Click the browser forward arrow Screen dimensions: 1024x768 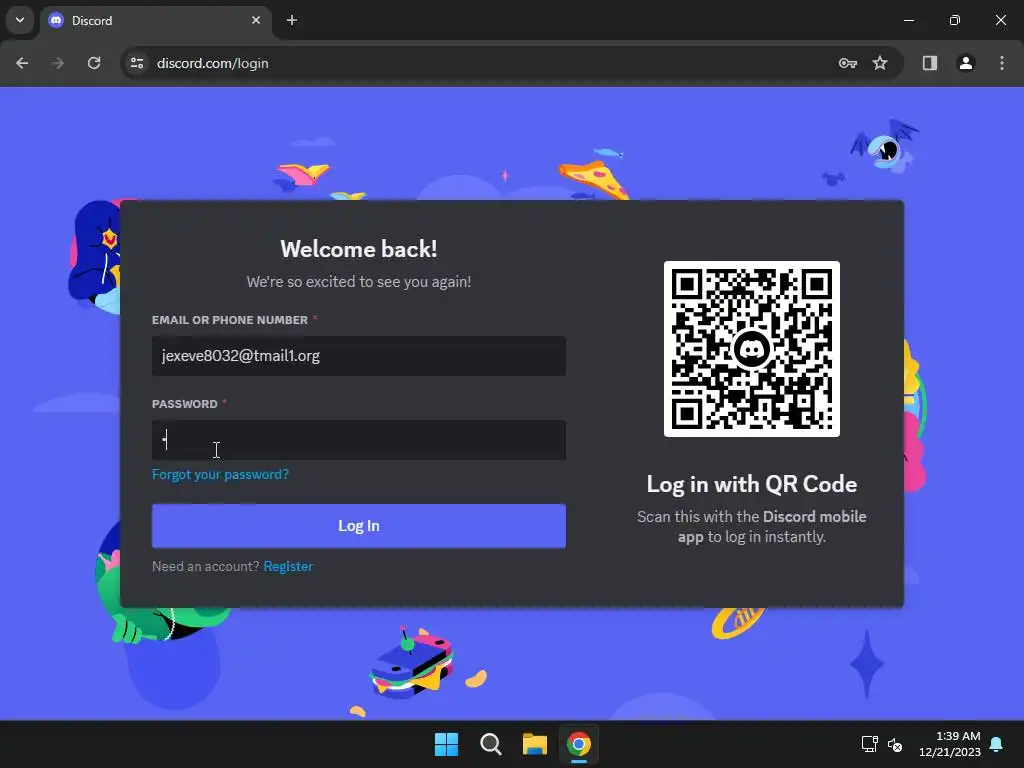point(58,63)
